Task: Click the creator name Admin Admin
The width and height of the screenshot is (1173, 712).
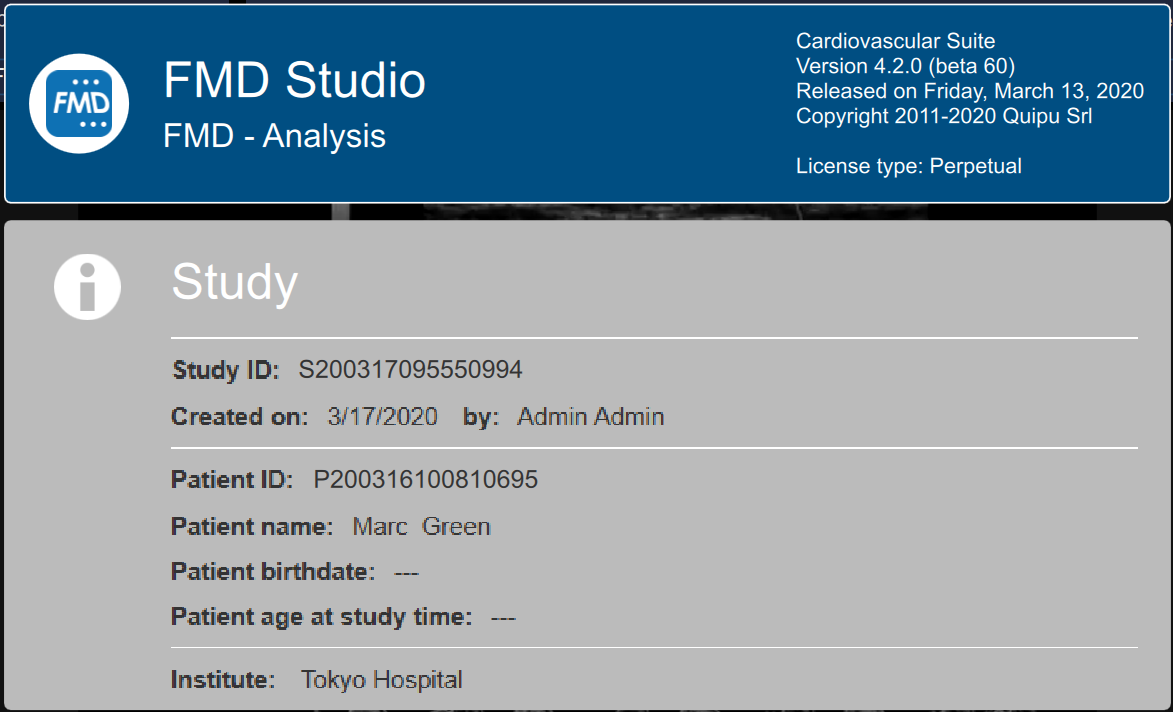Action: pos(590,417)
